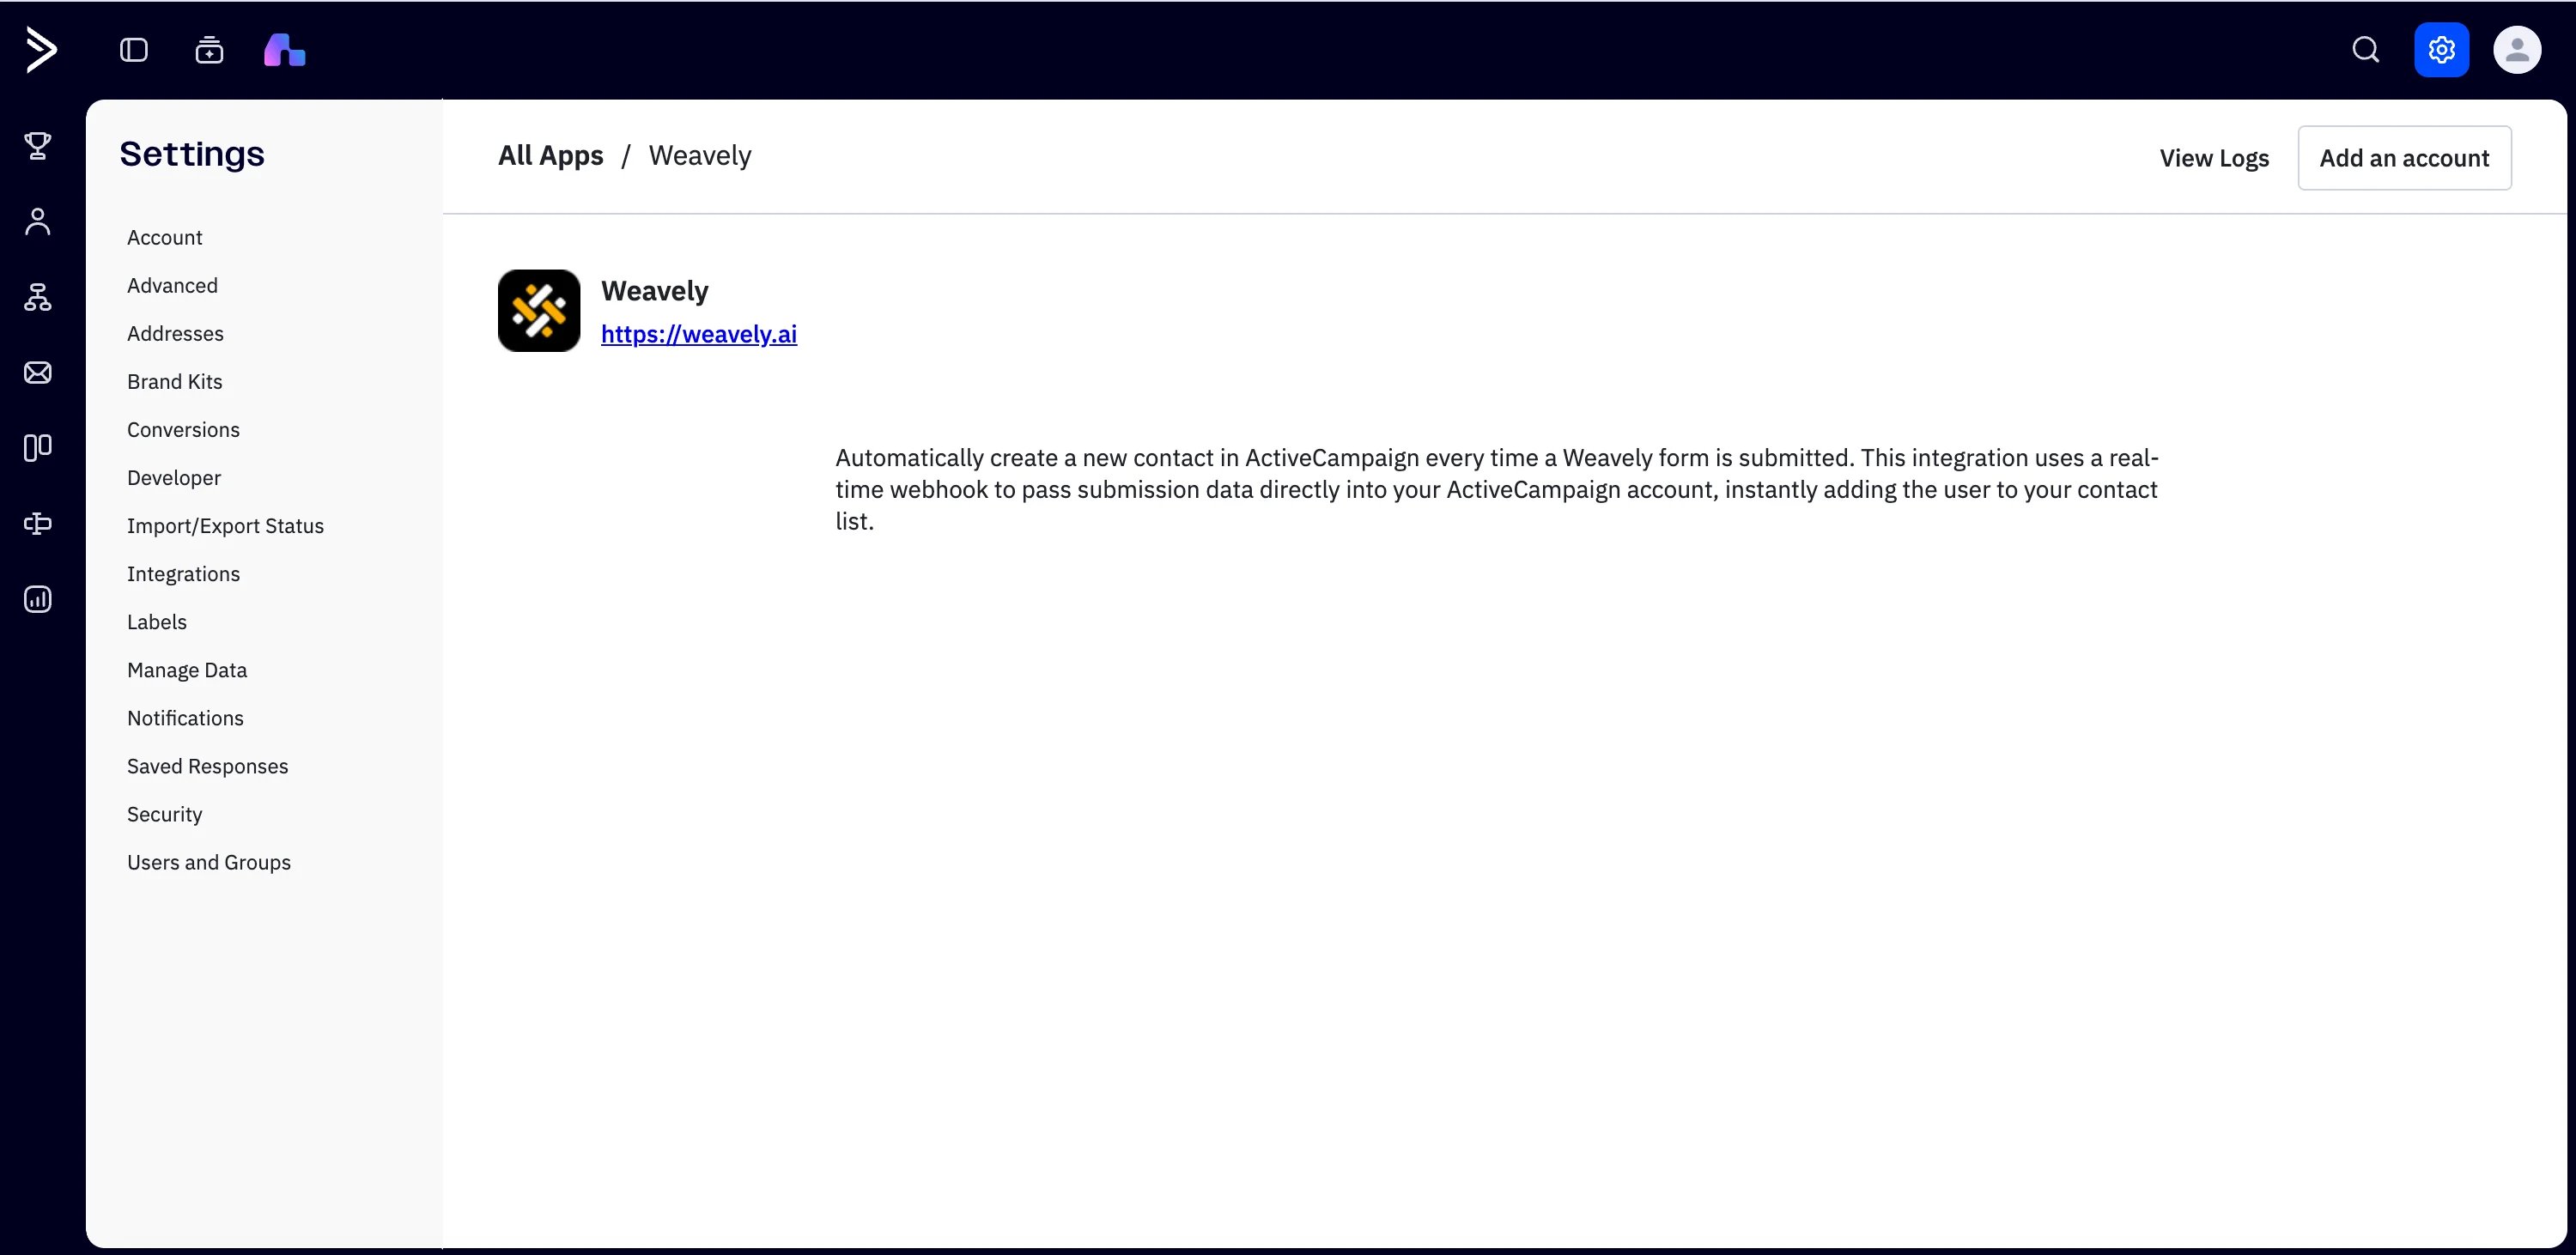The height and width of the screenshot is (1255, 2576).
Task: Open the quick-add briefcase icon in top bar
Action: [x=209, y=50]
